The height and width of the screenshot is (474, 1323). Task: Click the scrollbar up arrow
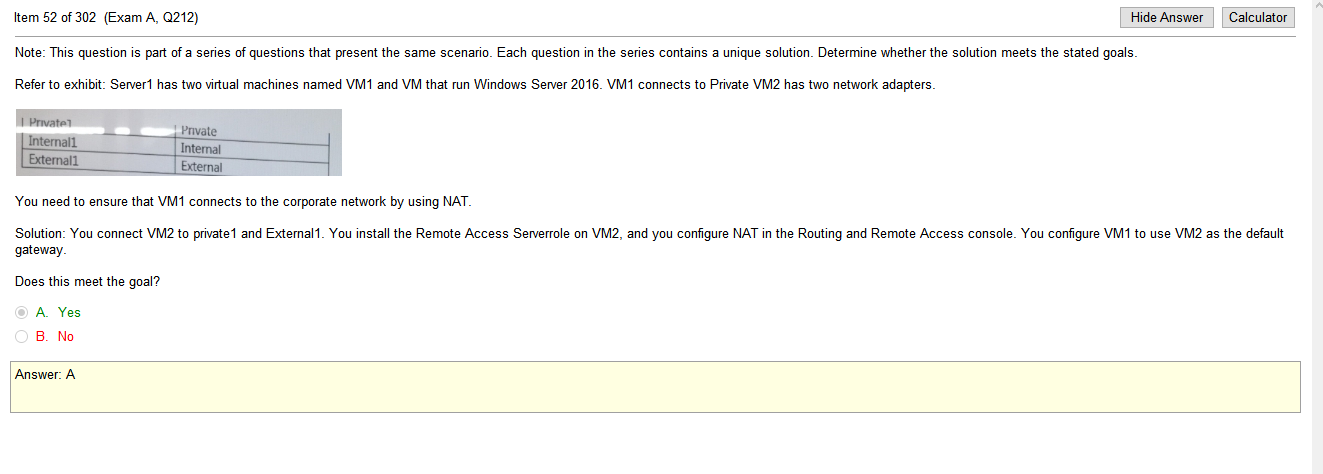[1316, 6]
